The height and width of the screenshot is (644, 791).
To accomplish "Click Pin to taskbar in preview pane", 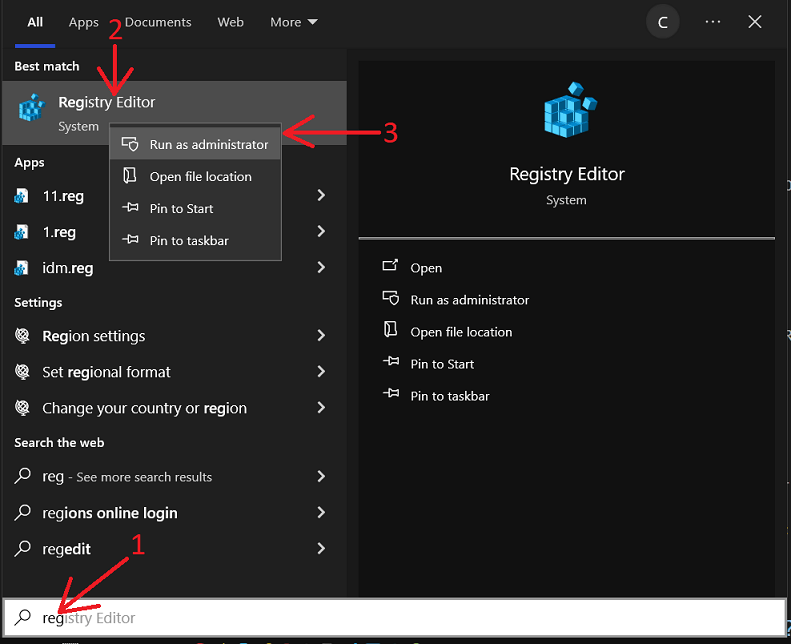I will 450,396.
